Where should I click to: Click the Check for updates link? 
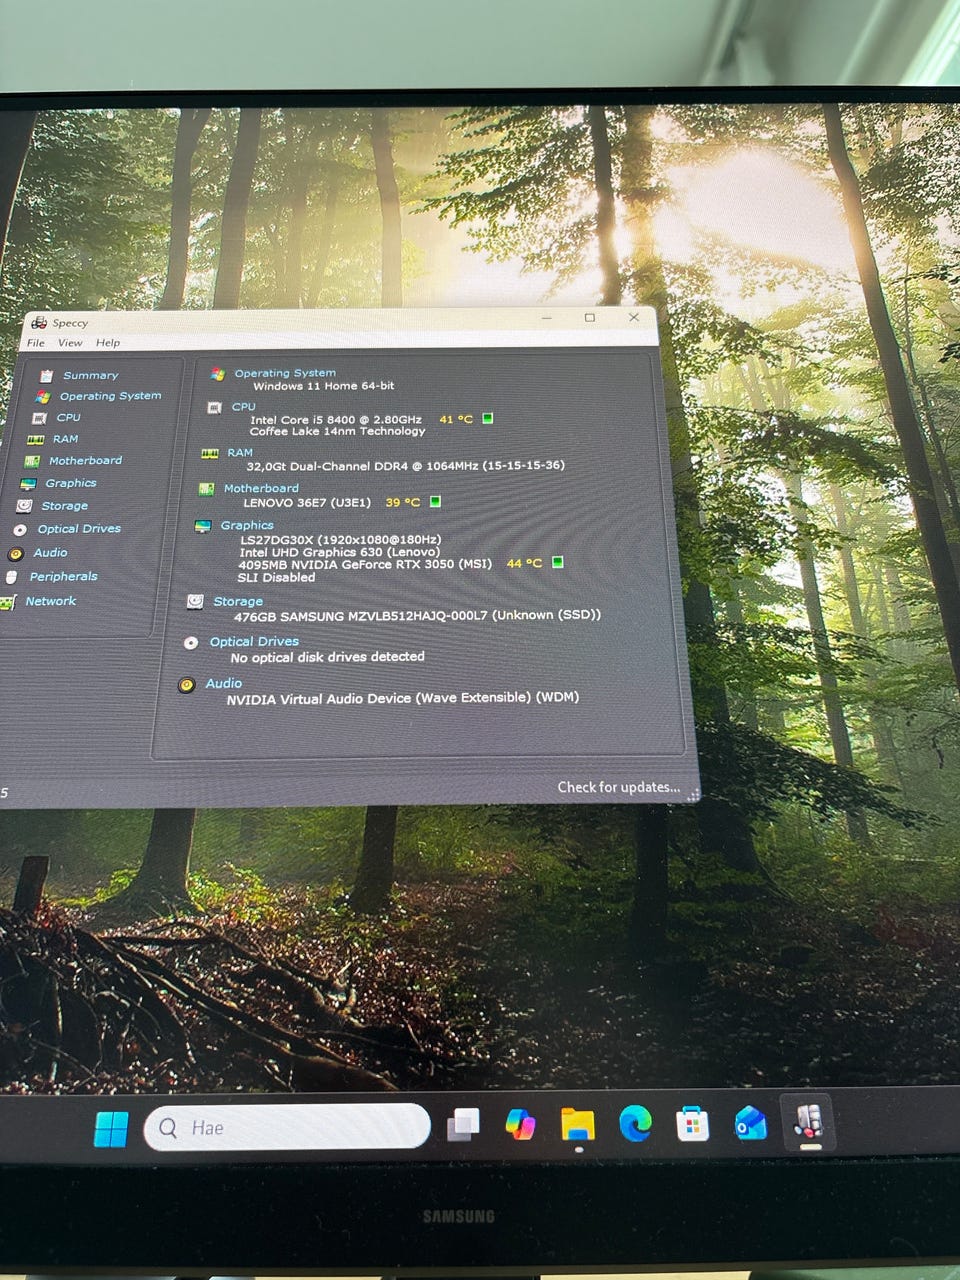618,787
